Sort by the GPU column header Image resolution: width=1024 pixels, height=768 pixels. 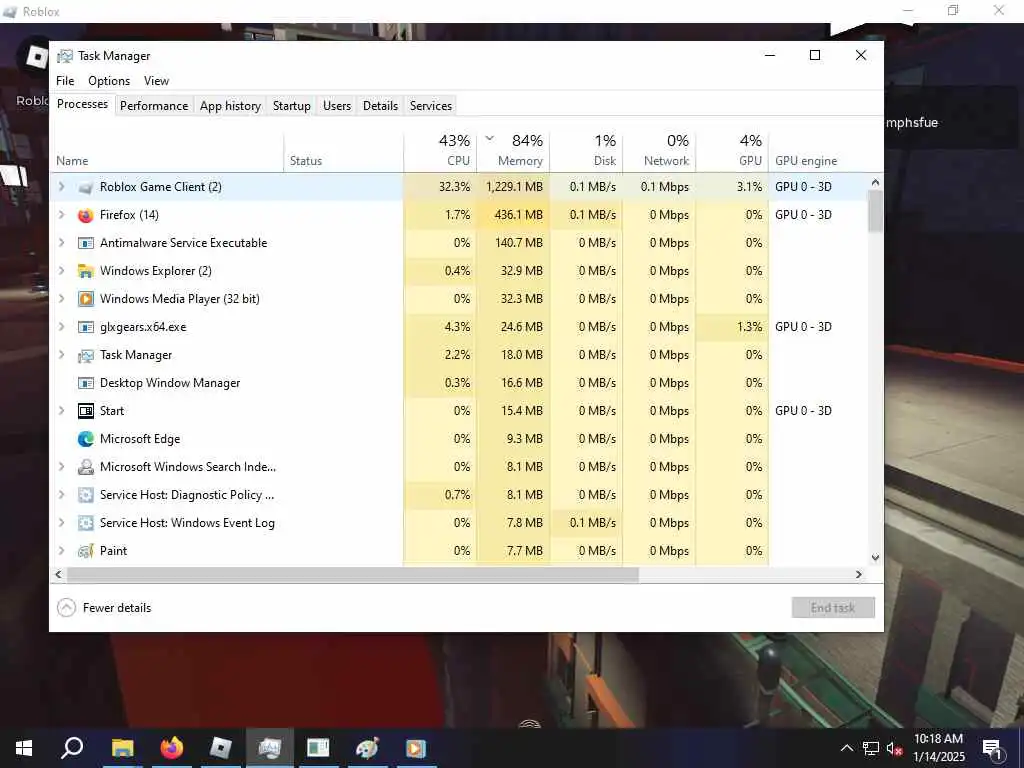[733, 151]
